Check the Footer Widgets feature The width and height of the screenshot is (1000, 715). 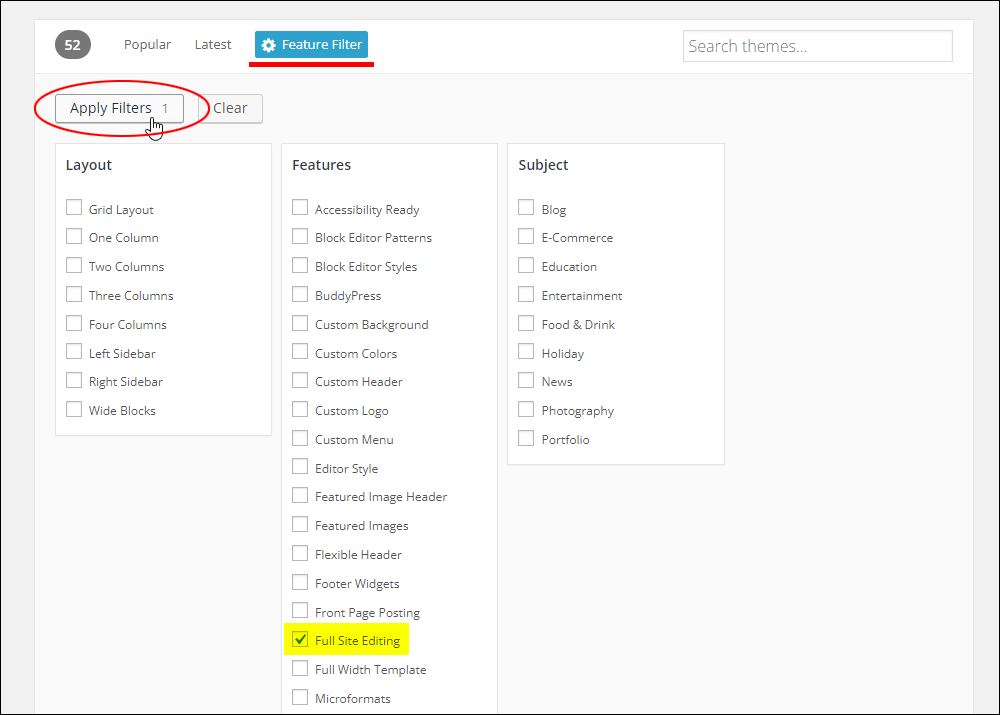(300, 582)
